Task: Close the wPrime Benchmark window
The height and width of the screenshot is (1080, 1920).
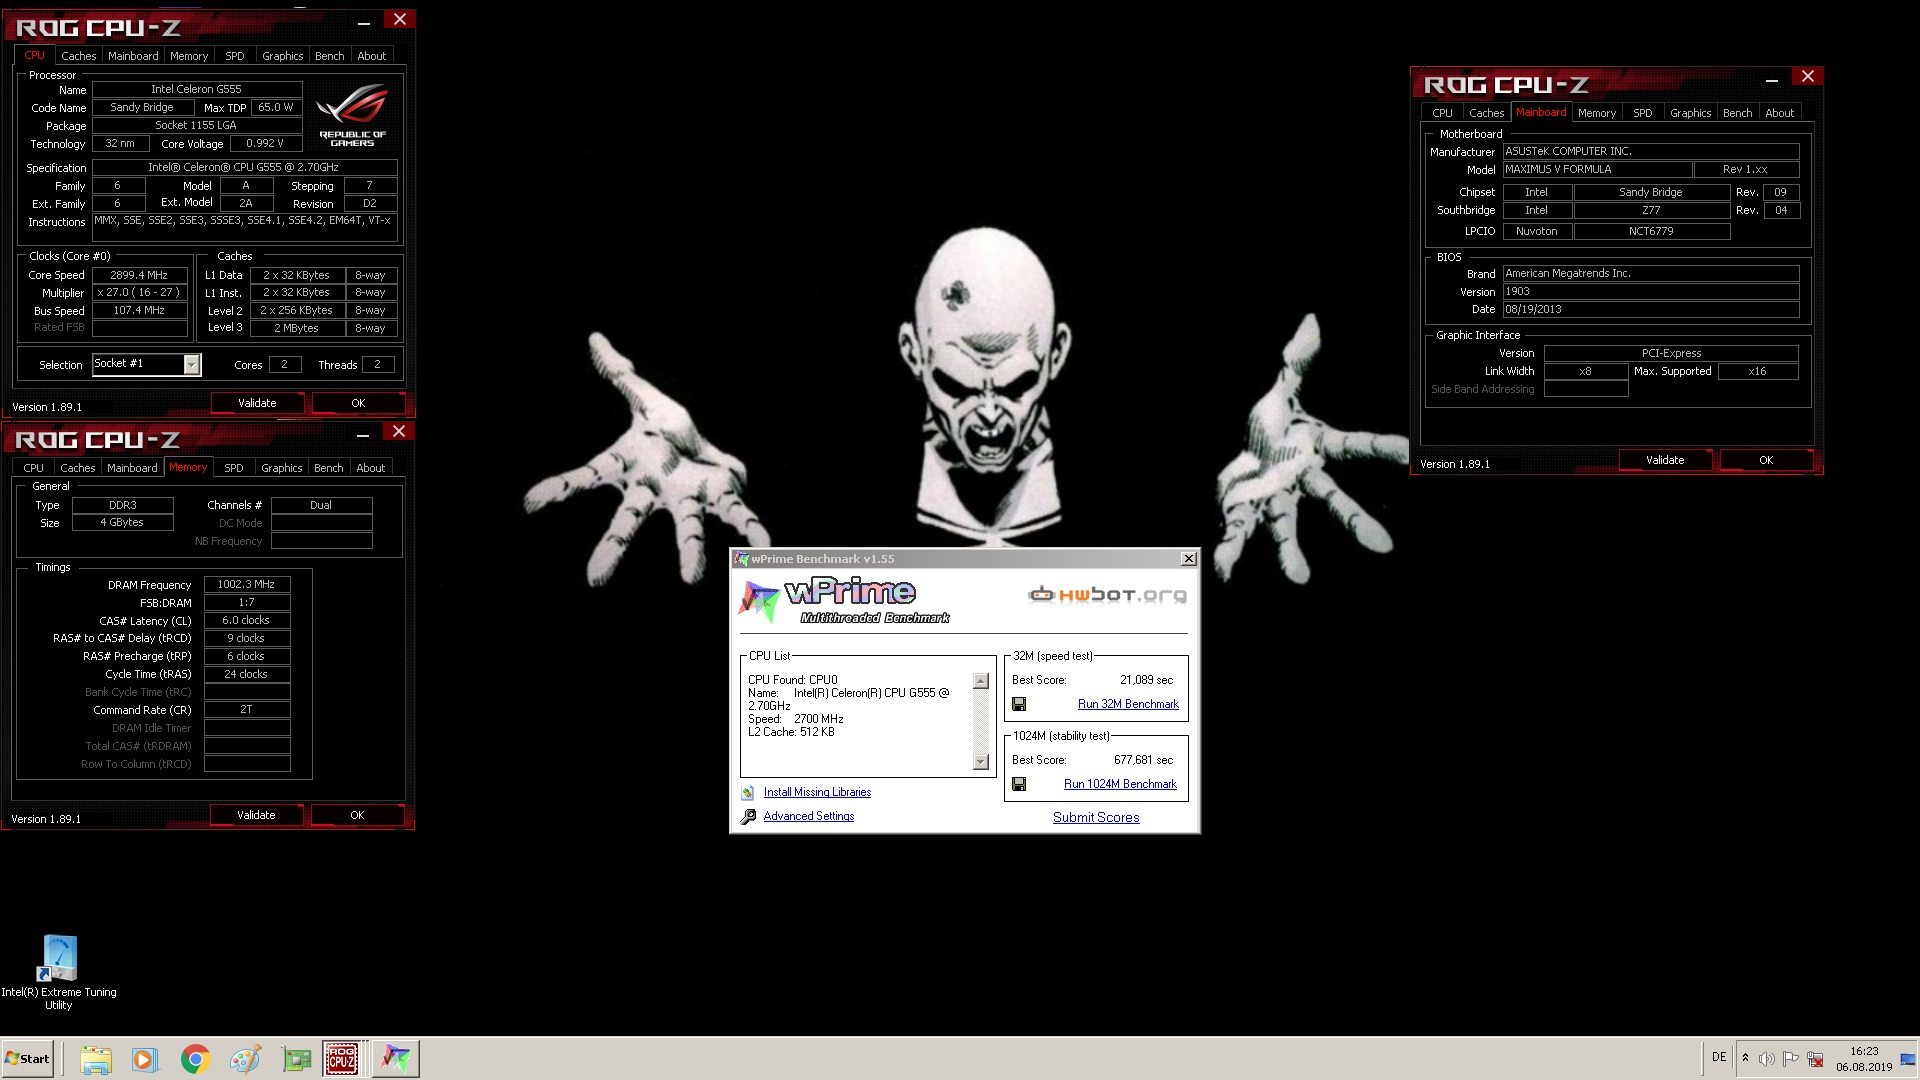Action: [x=1188, y=559]
